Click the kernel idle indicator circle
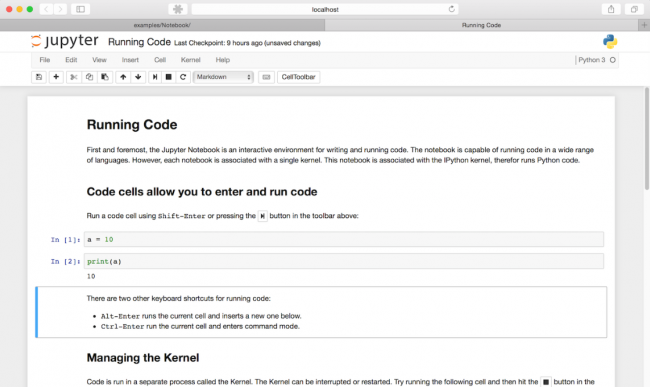650x387 pixels. point(613,60)
